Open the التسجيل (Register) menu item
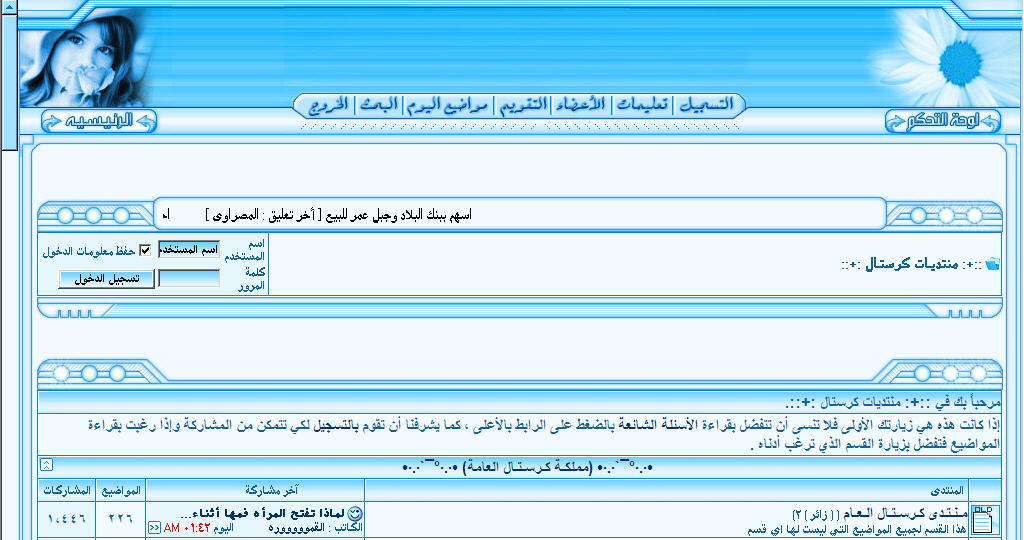Screen dimensions: 1024x540 pos(707,104)
